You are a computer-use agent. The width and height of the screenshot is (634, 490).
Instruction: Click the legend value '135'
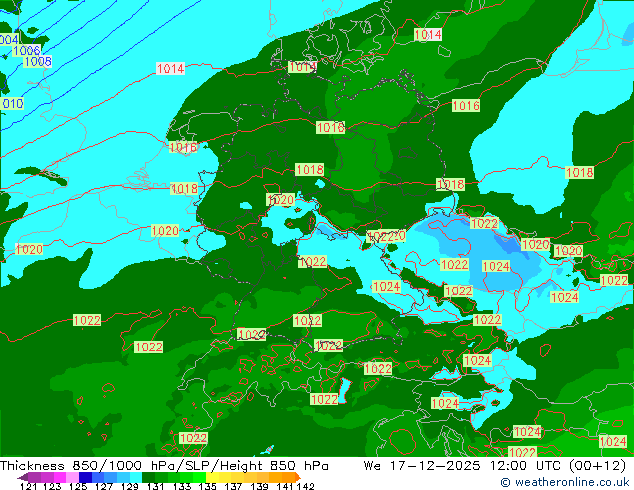point(207,486)
